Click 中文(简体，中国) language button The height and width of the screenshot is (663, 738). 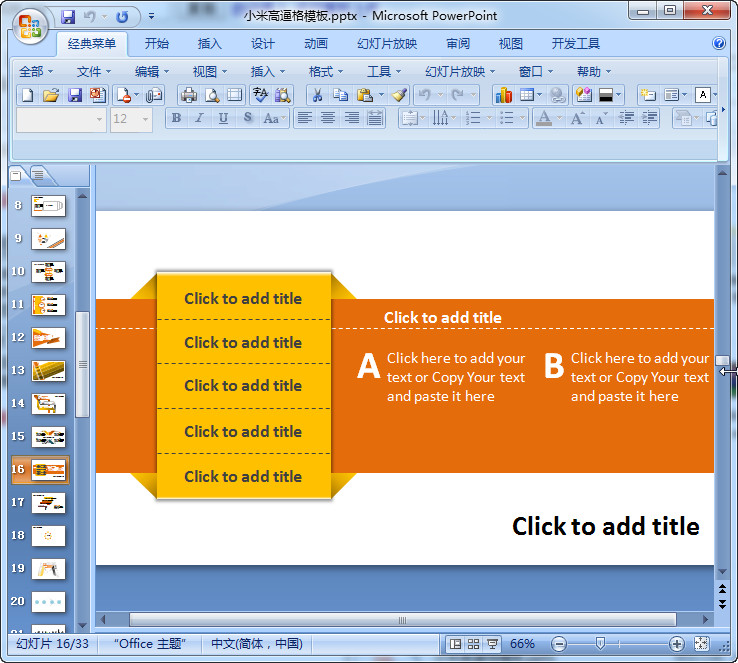click(257, 644)
